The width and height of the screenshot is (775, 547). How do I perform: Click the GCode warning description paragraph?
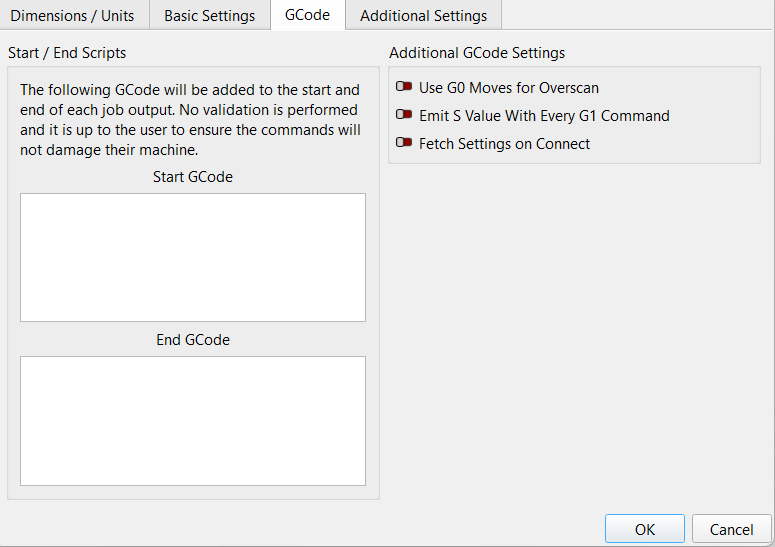(190, 120)
